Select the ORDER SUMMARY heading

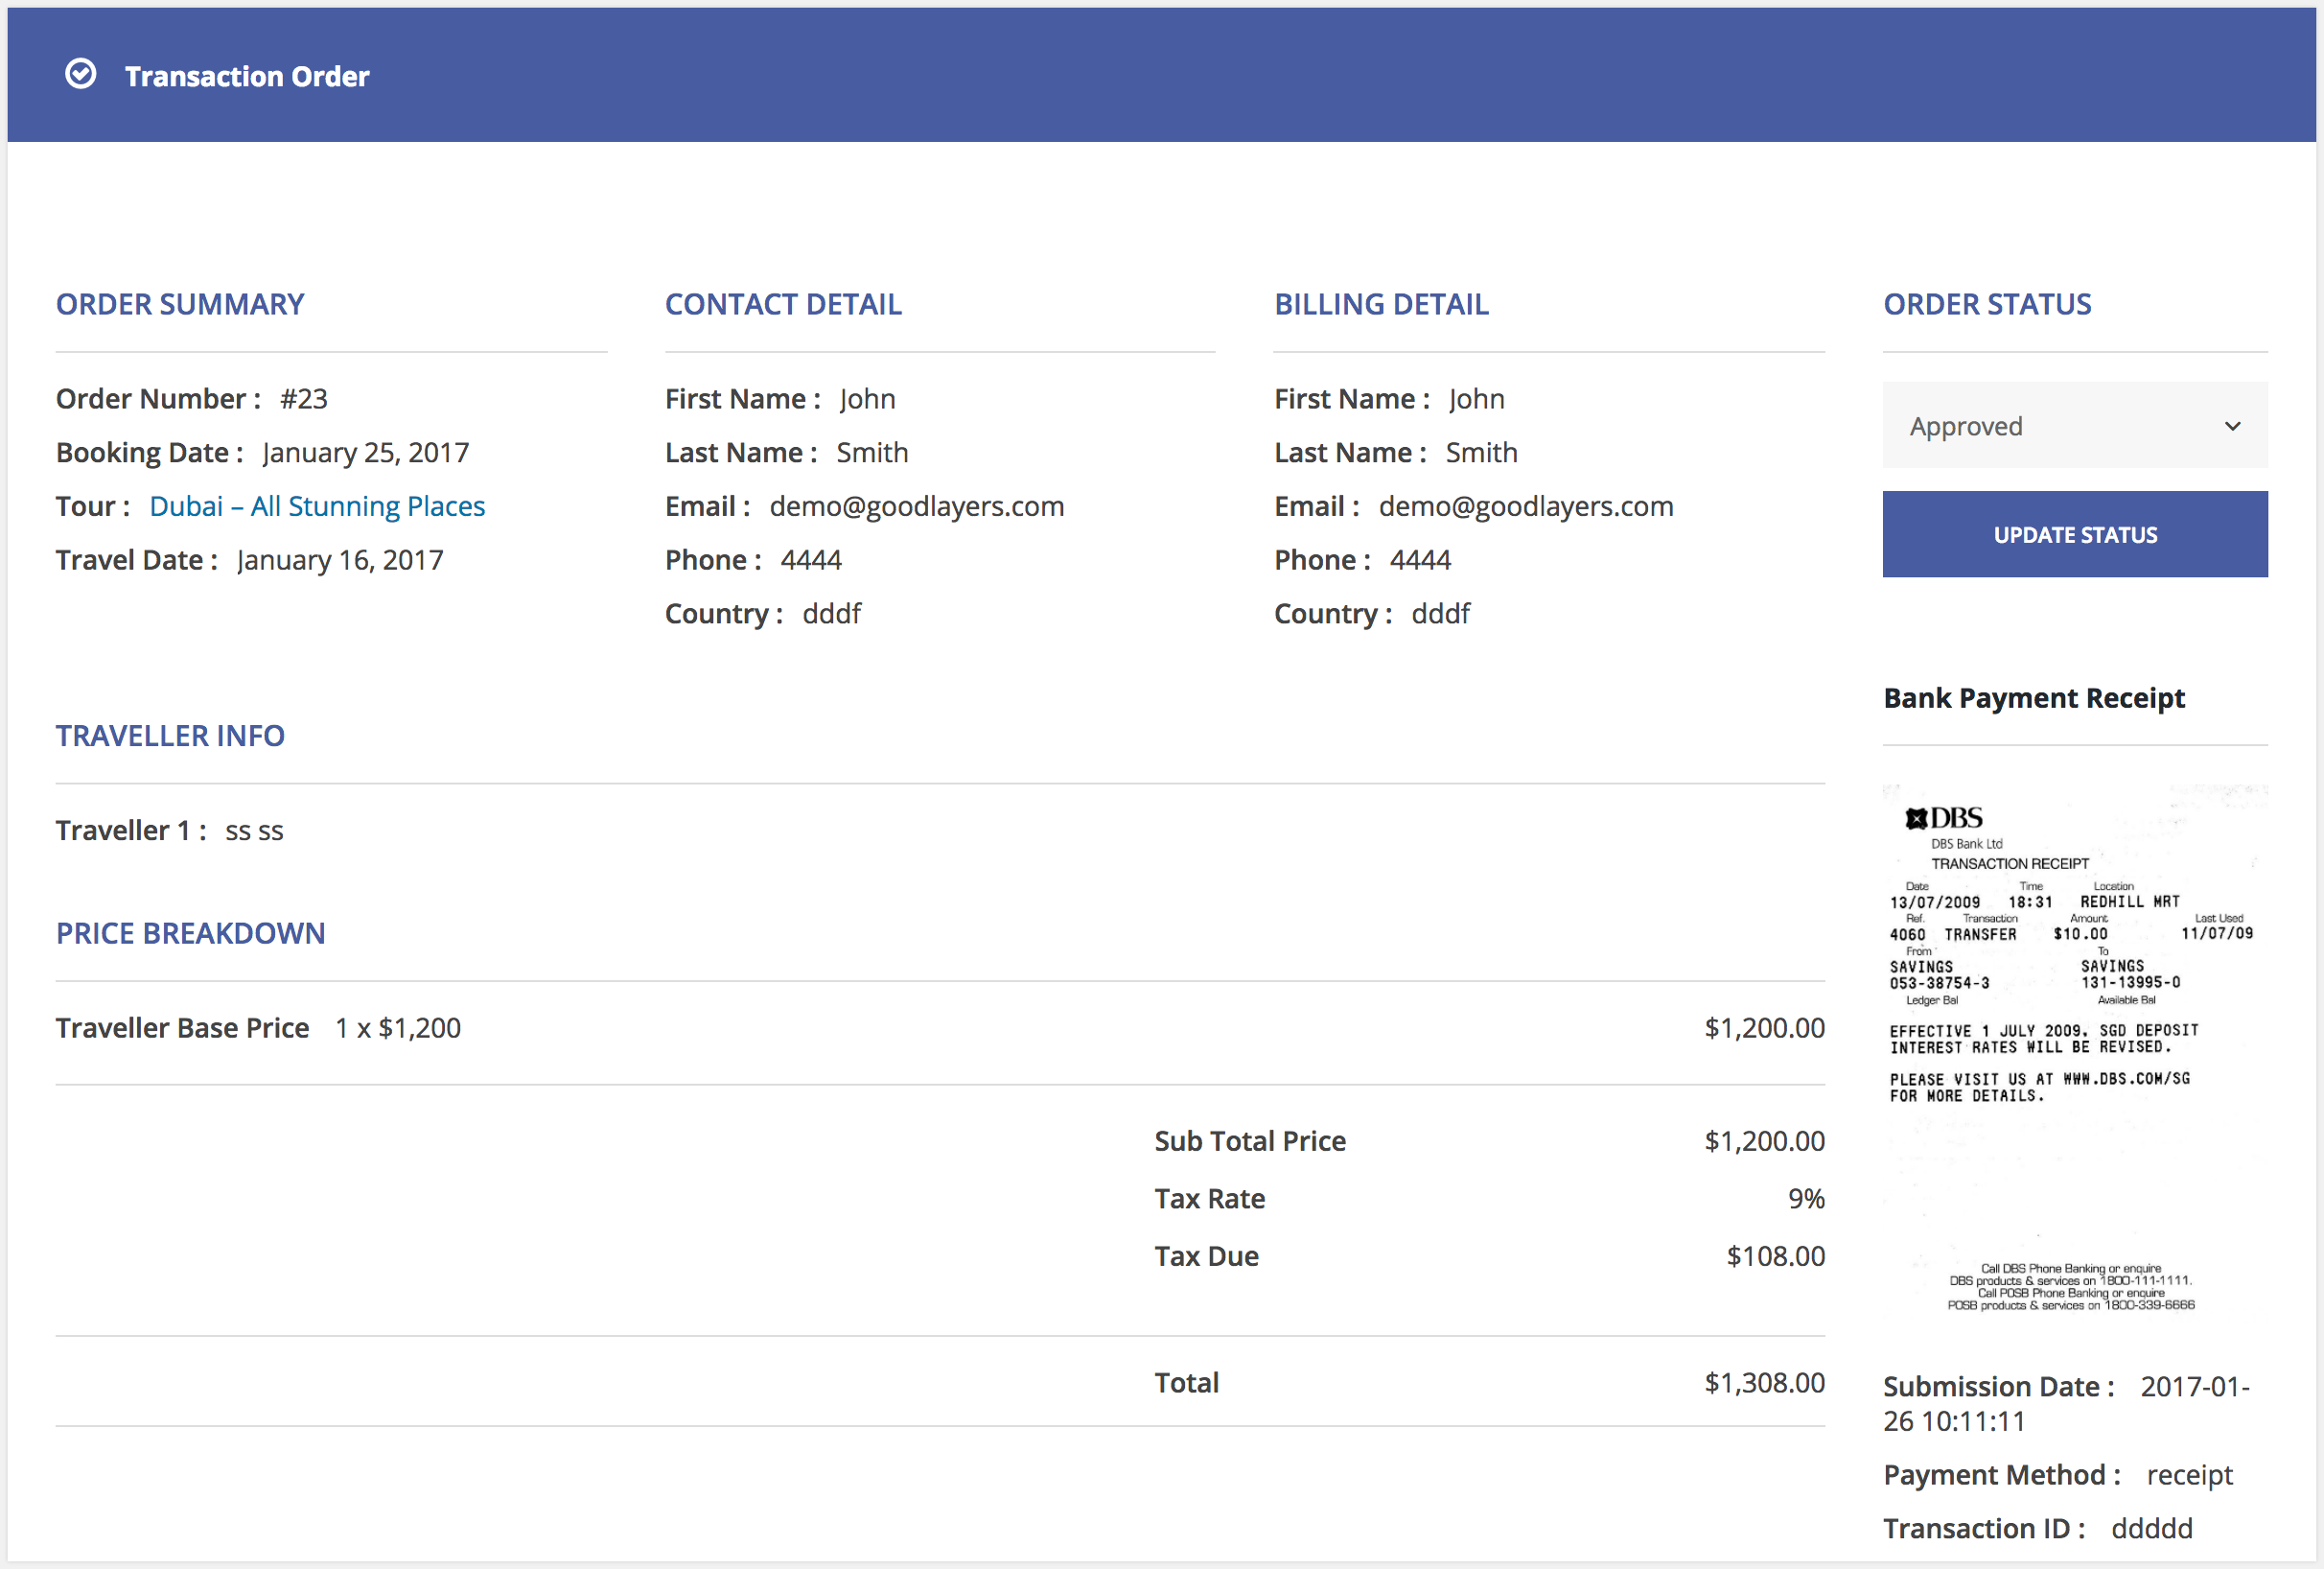pos(180,304)
